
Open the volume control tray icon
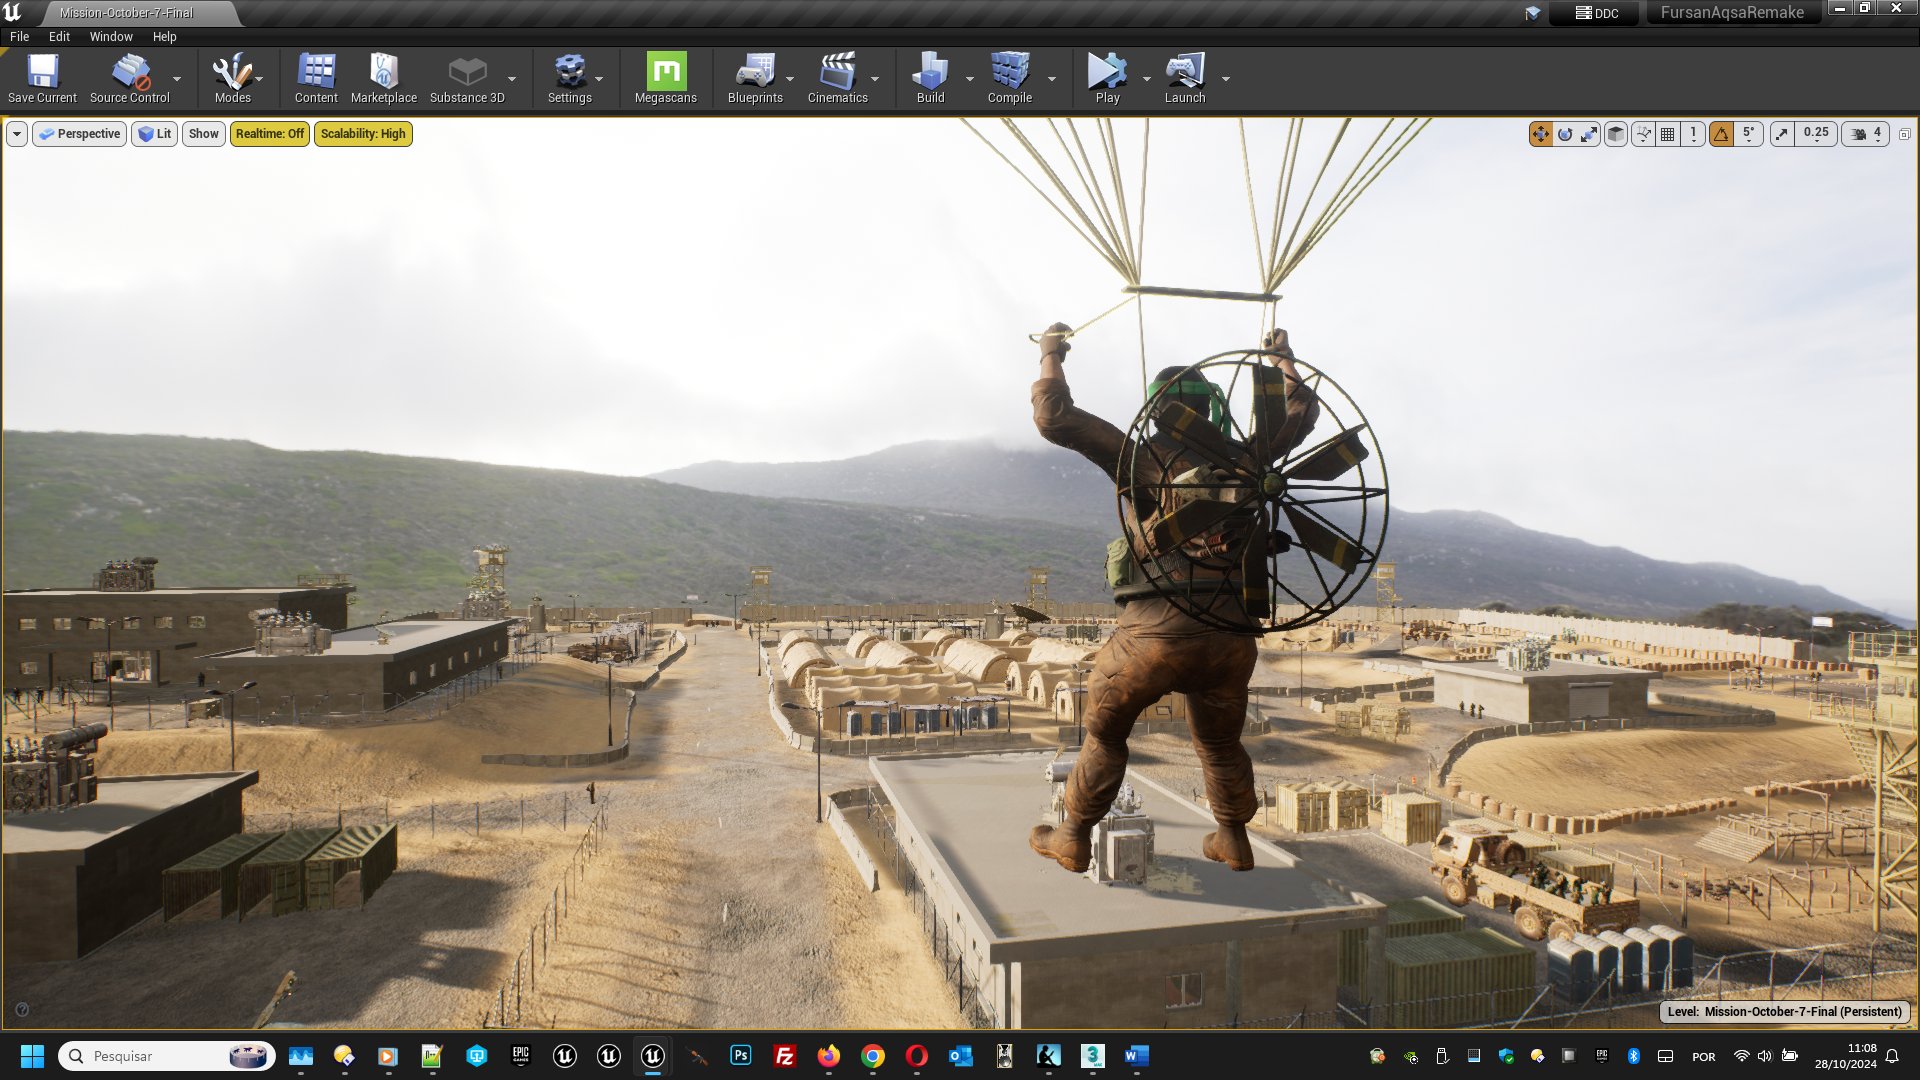coord(1764,1056)
